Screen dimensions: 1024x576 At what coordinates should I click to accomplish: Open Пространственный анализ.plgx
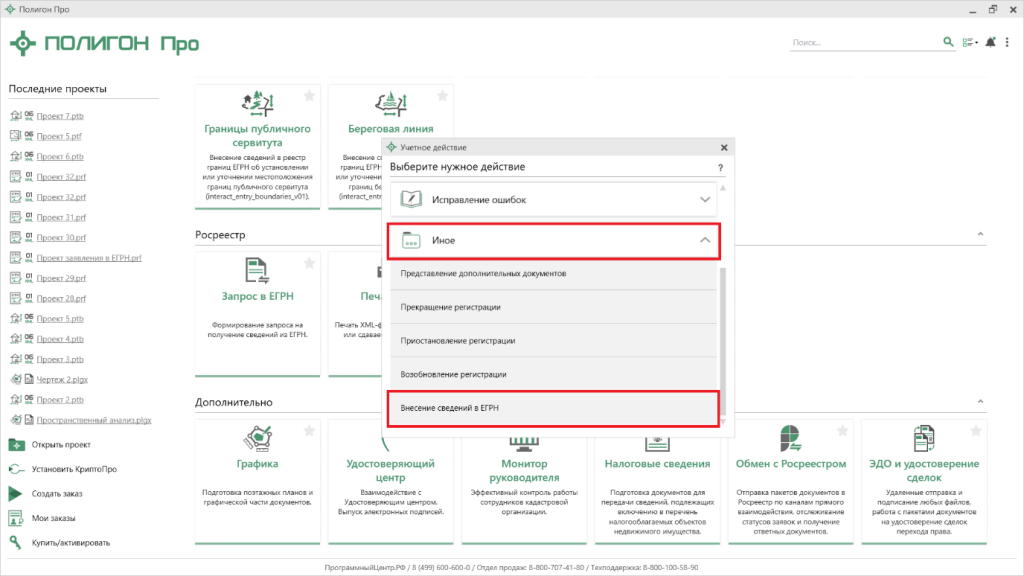coord(94,420)
